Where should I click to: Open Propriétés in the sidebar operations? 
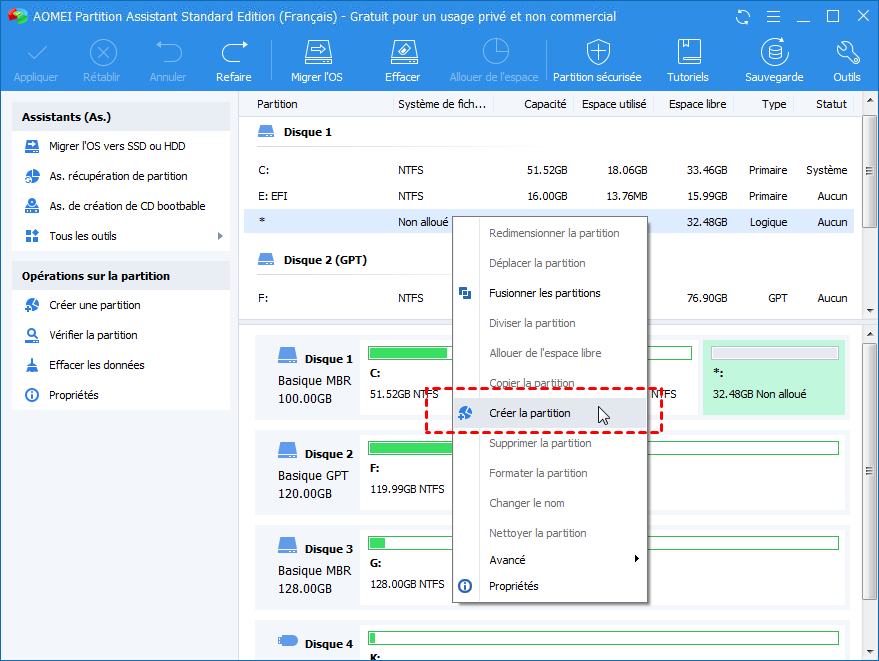73,395
